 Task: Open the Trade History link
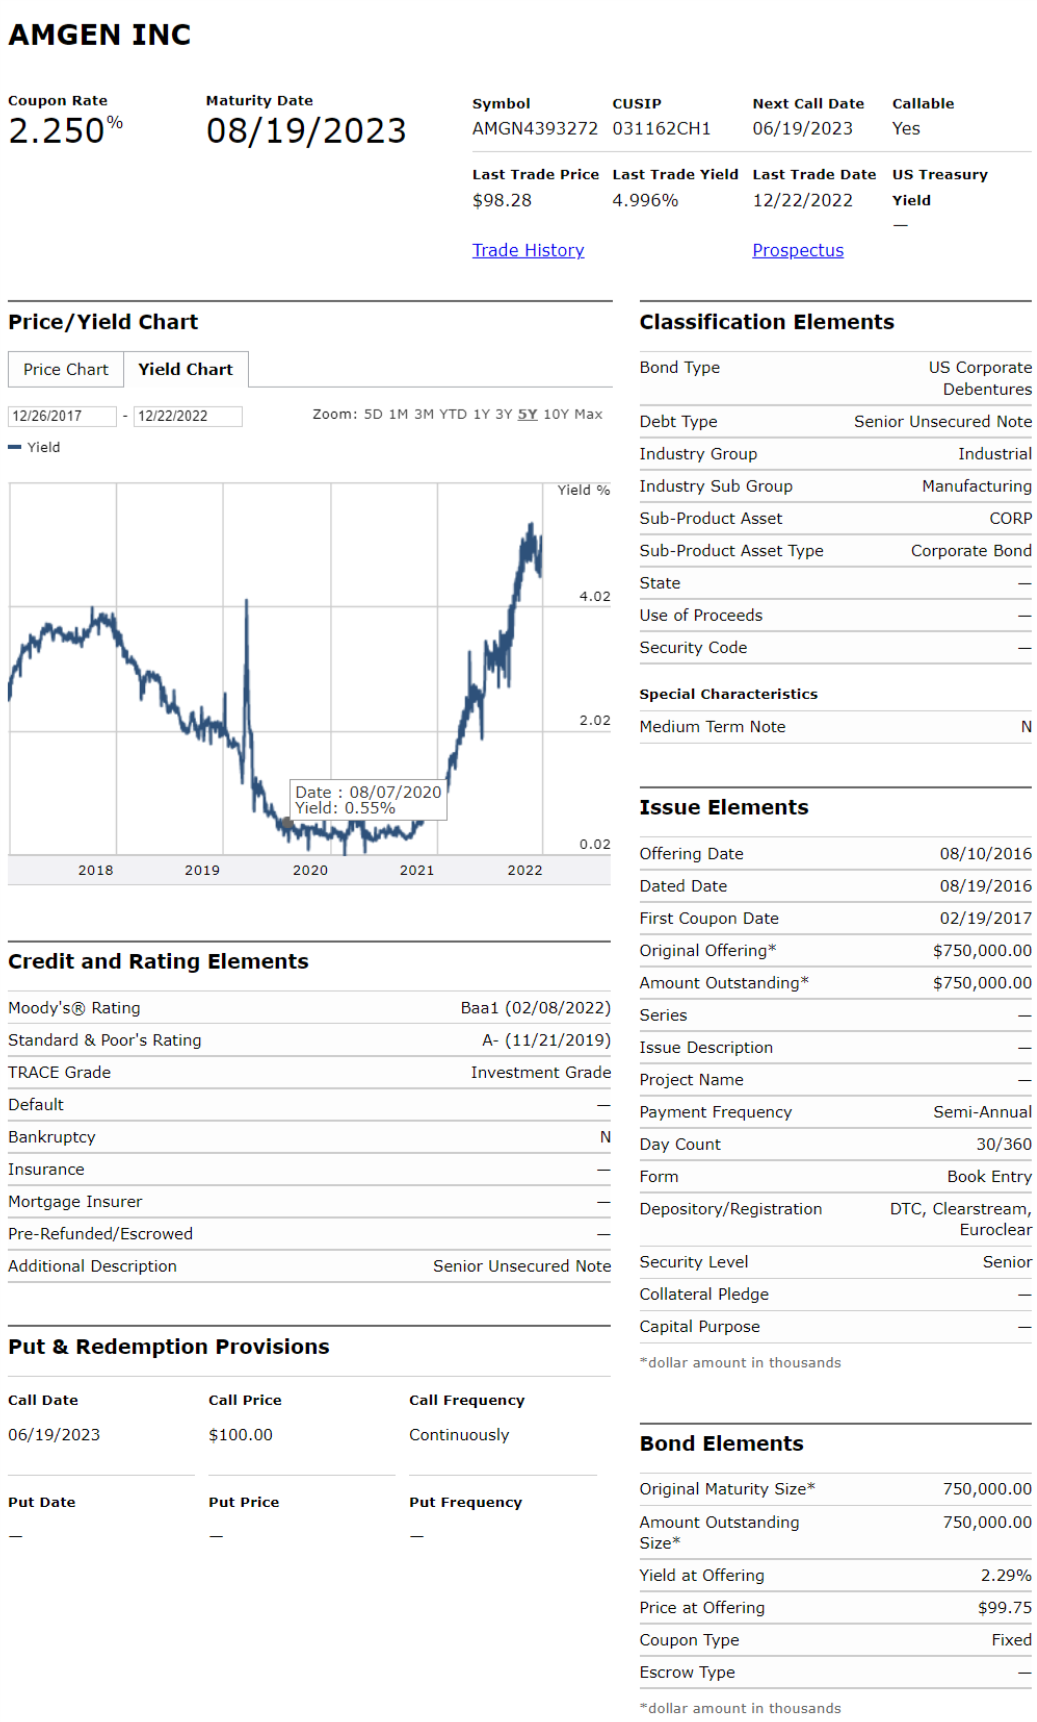point(528,250)
